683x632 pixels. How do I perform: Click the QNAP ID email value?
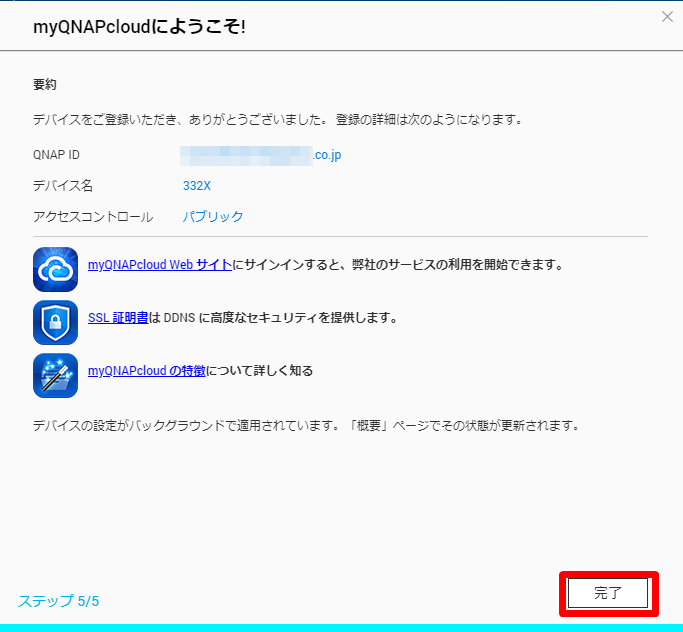260,155
